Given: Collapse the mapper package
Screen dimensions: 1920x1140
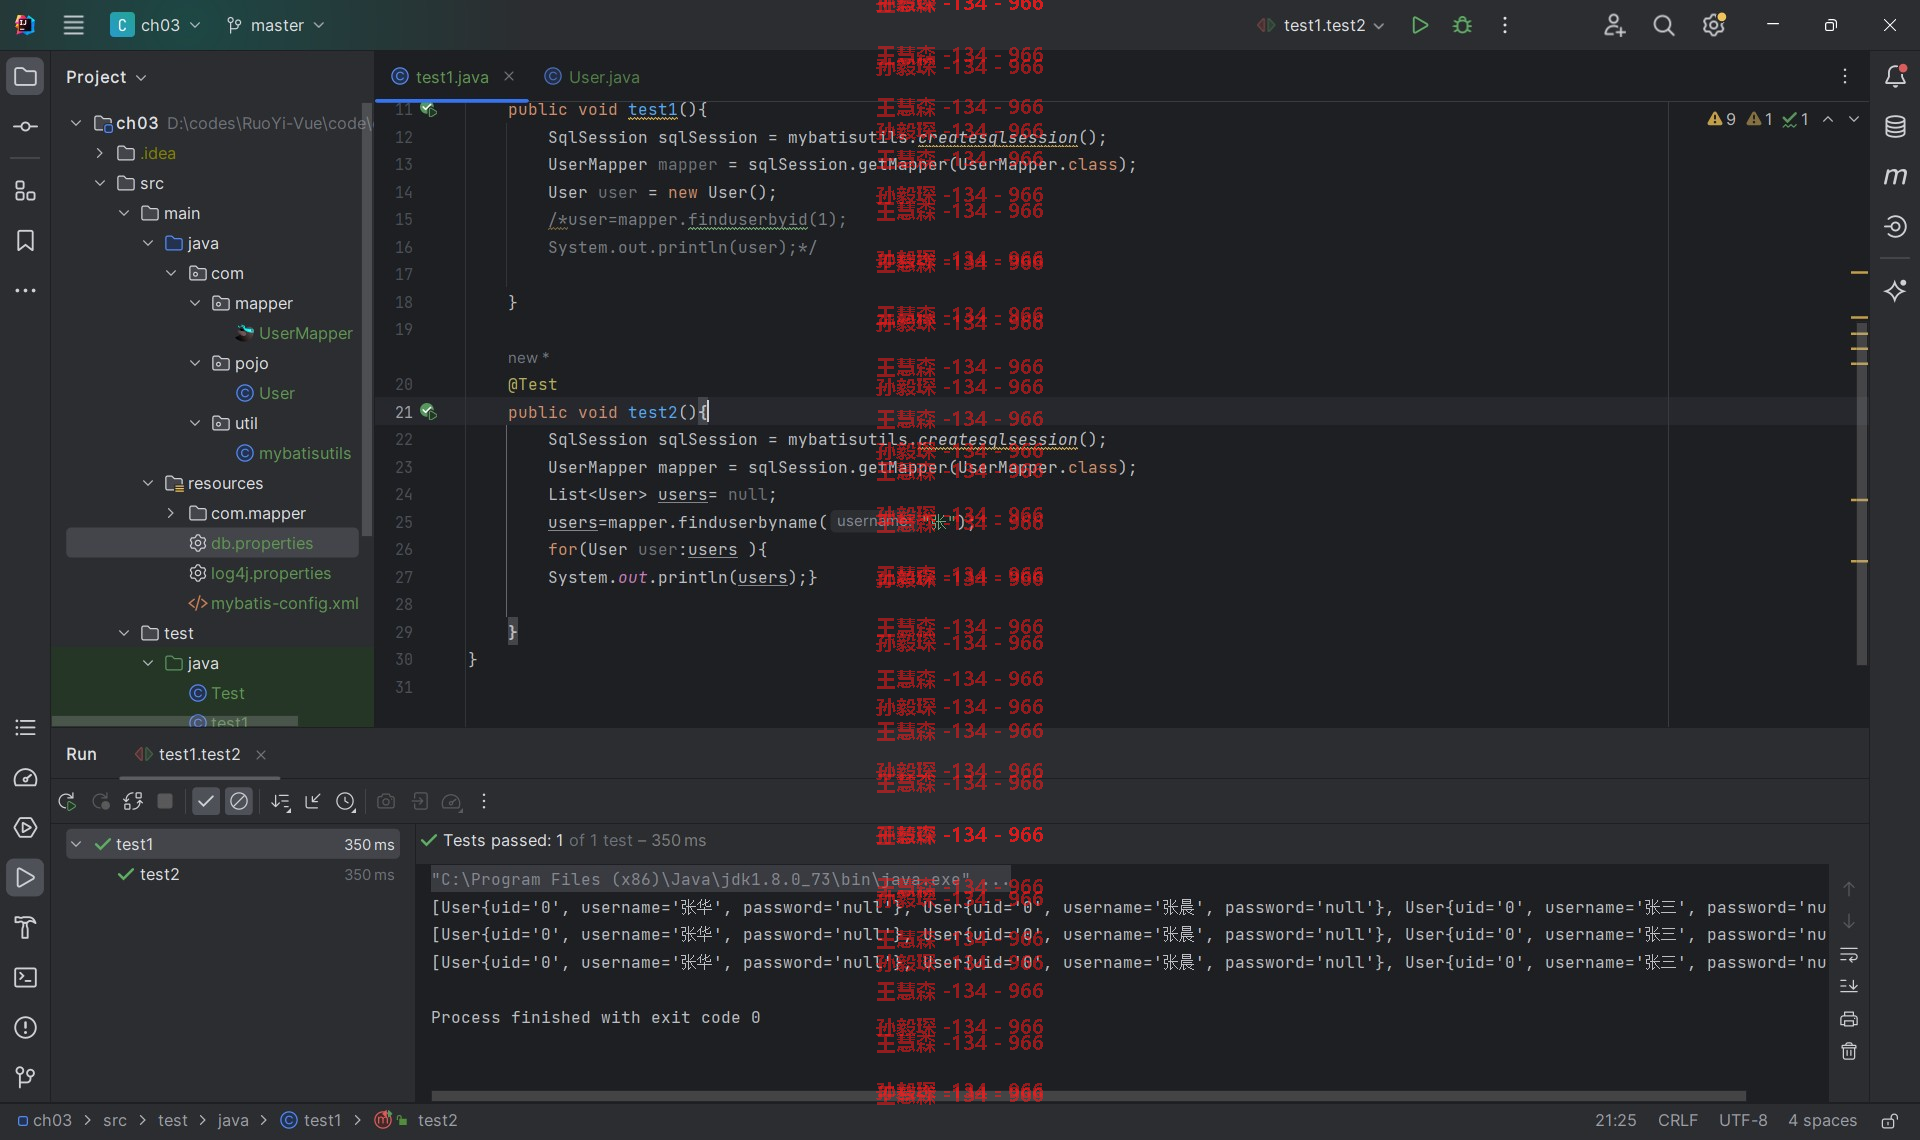Looking at the screenshot, I should [195, 303].
